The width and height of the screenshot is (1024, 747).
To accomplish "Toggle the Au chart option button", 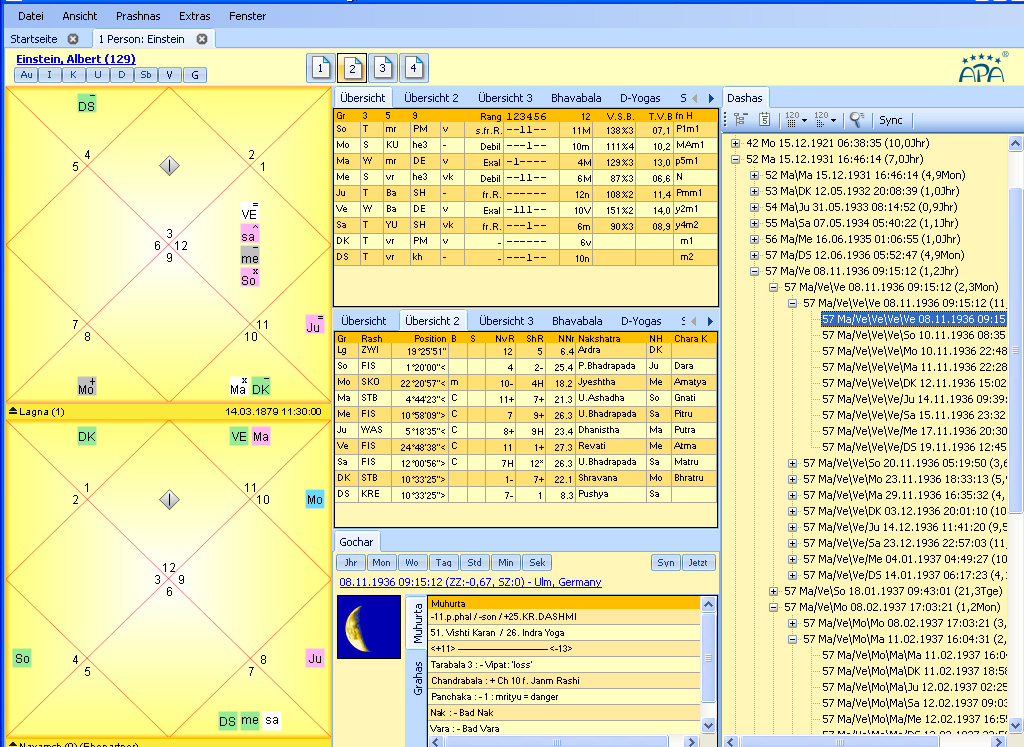I will [26, 75].
